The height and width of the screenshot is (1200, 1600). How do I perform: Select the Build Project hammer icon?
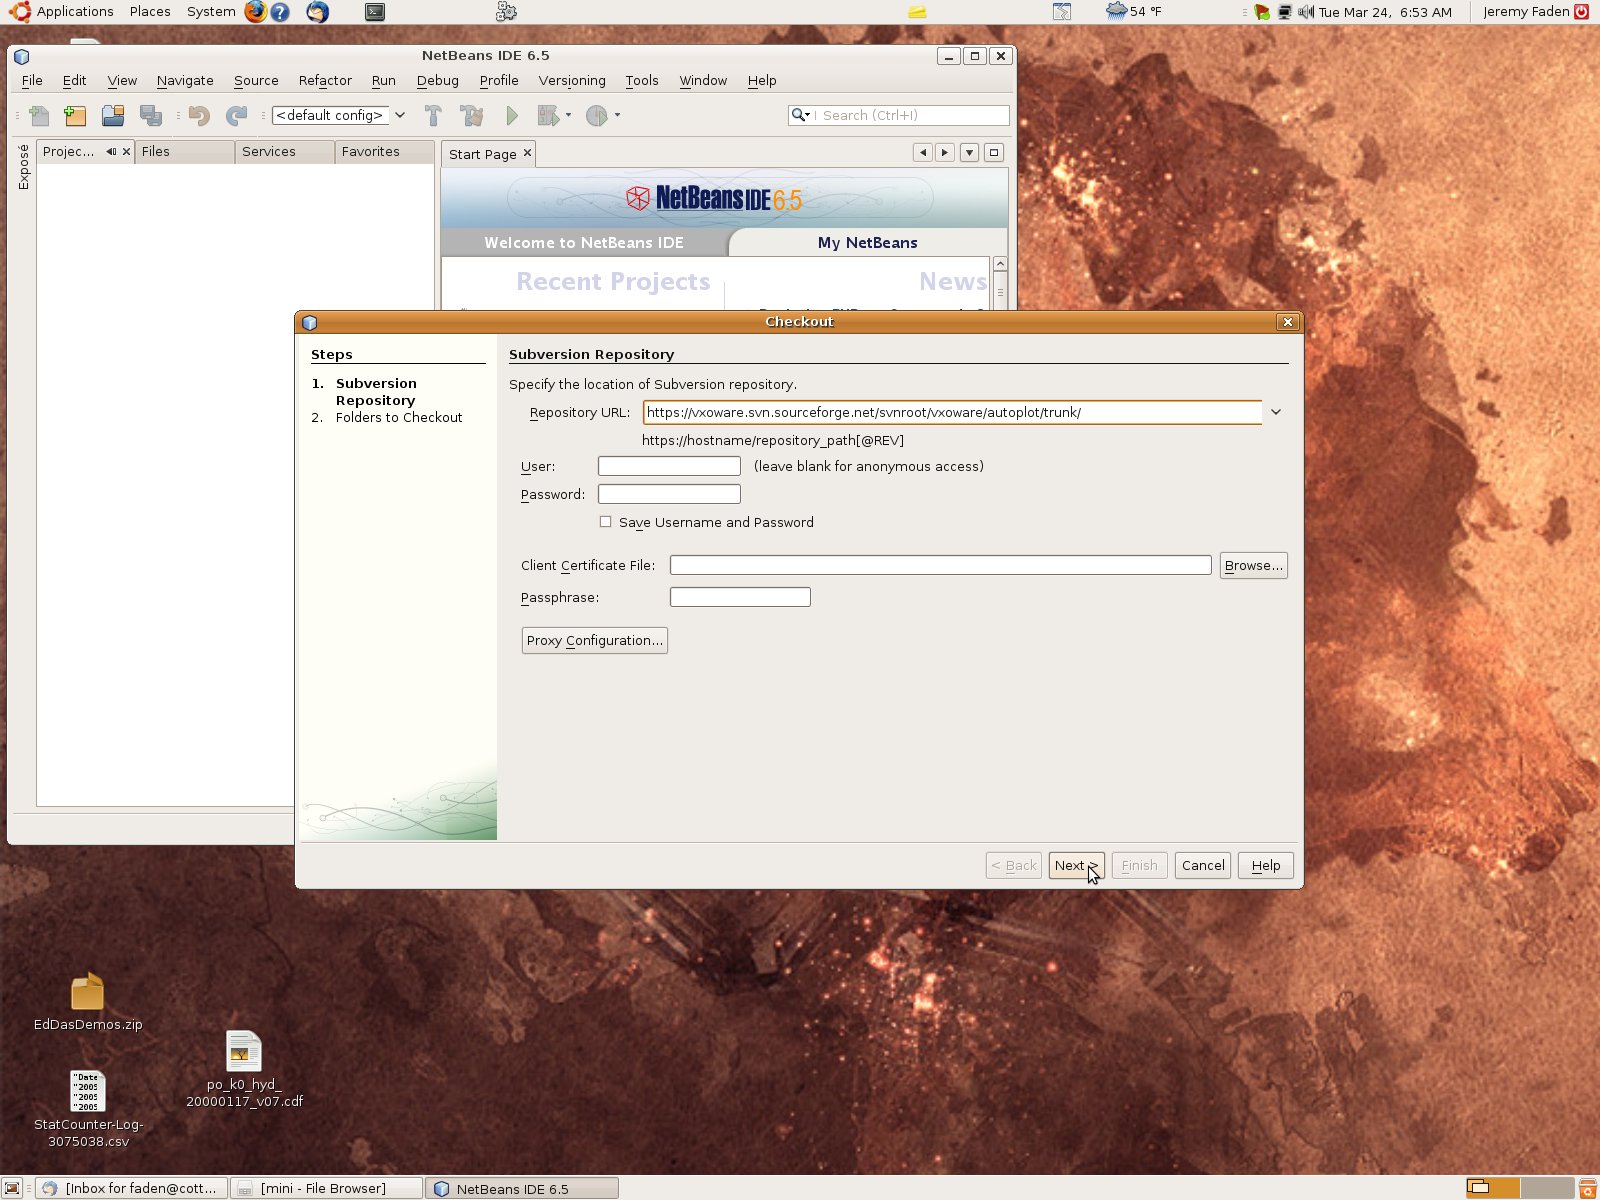click(433, 115)
